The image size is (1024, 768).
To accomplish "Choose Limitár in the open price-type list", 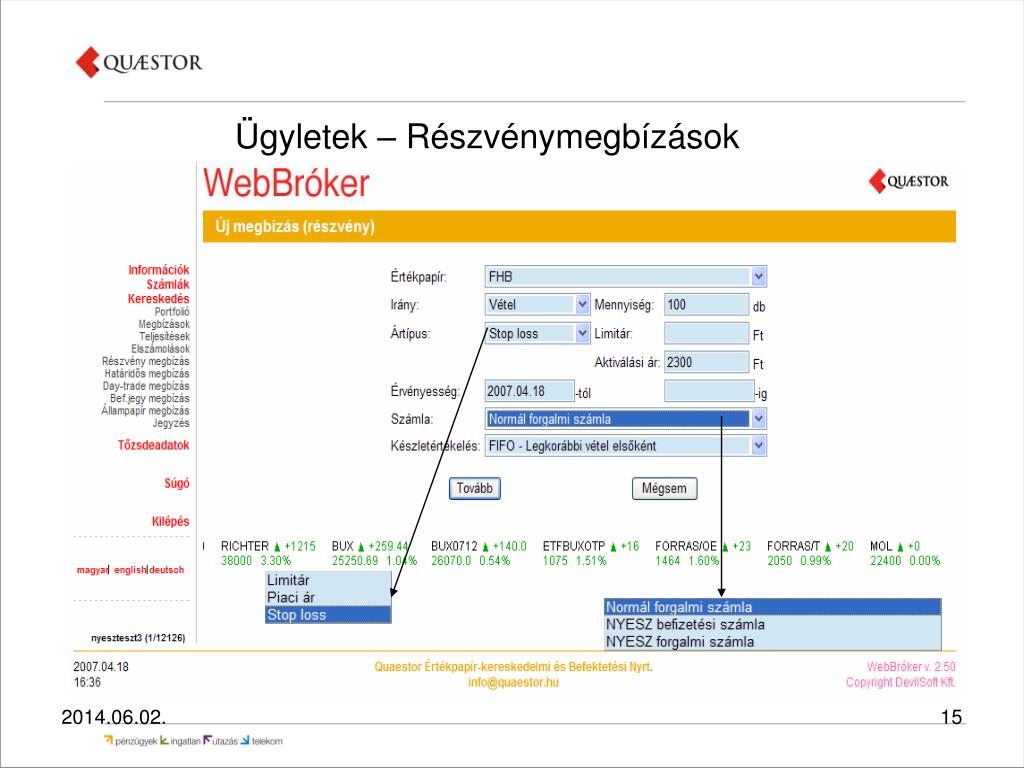I will coord(328,580).
